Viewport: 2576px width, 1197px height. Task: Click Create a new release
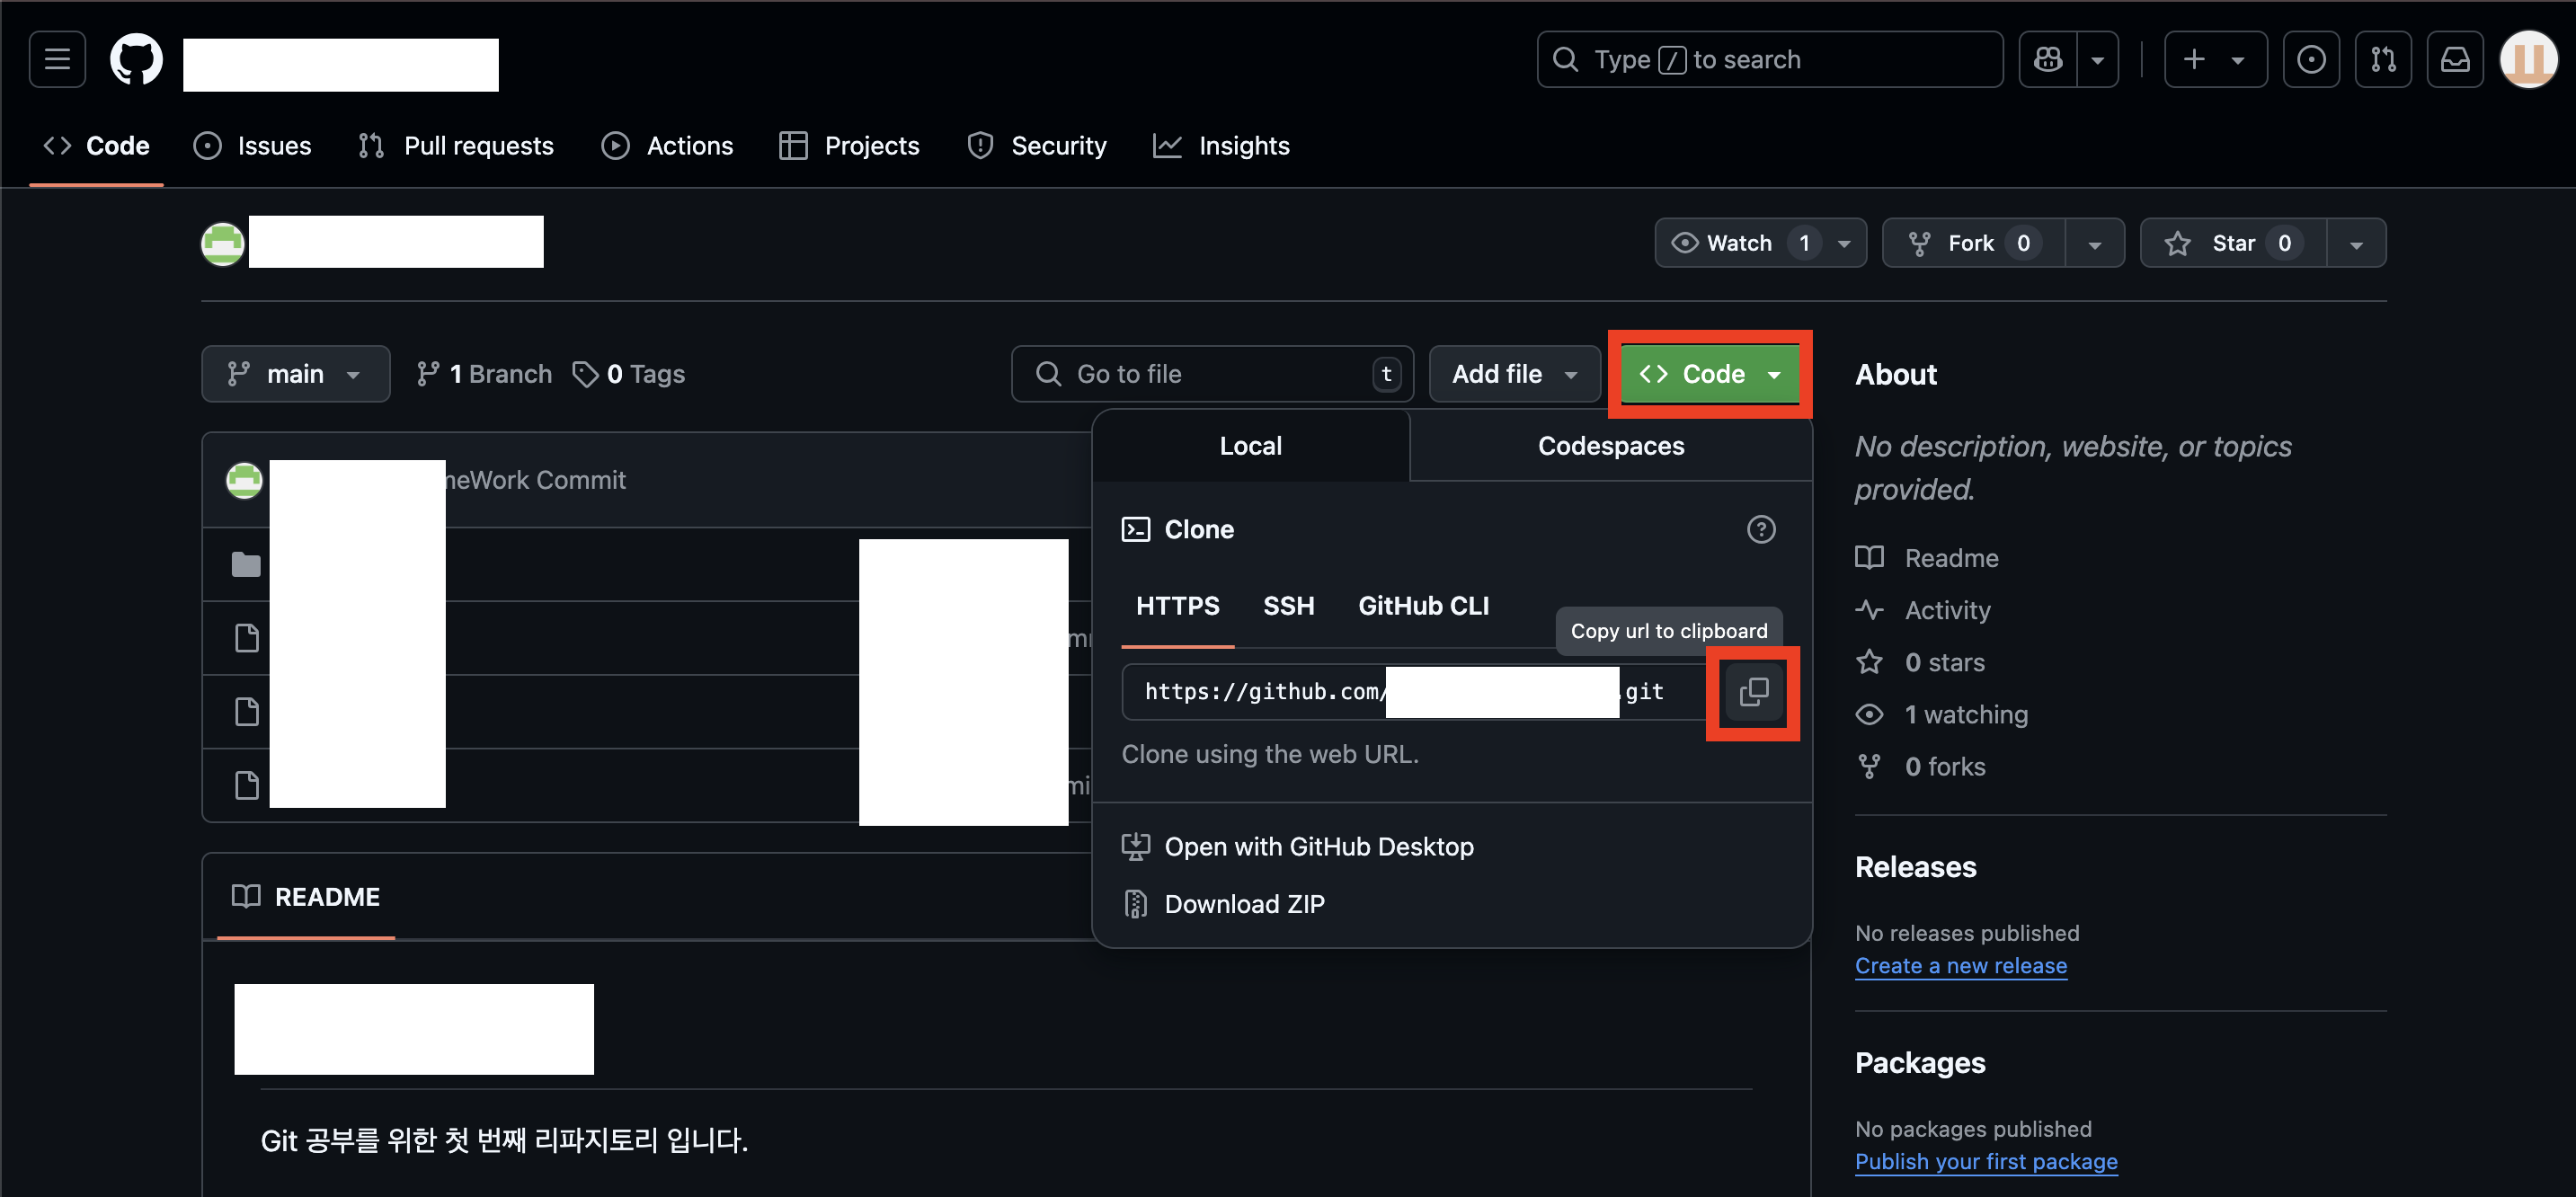[x=1960, y=965]
